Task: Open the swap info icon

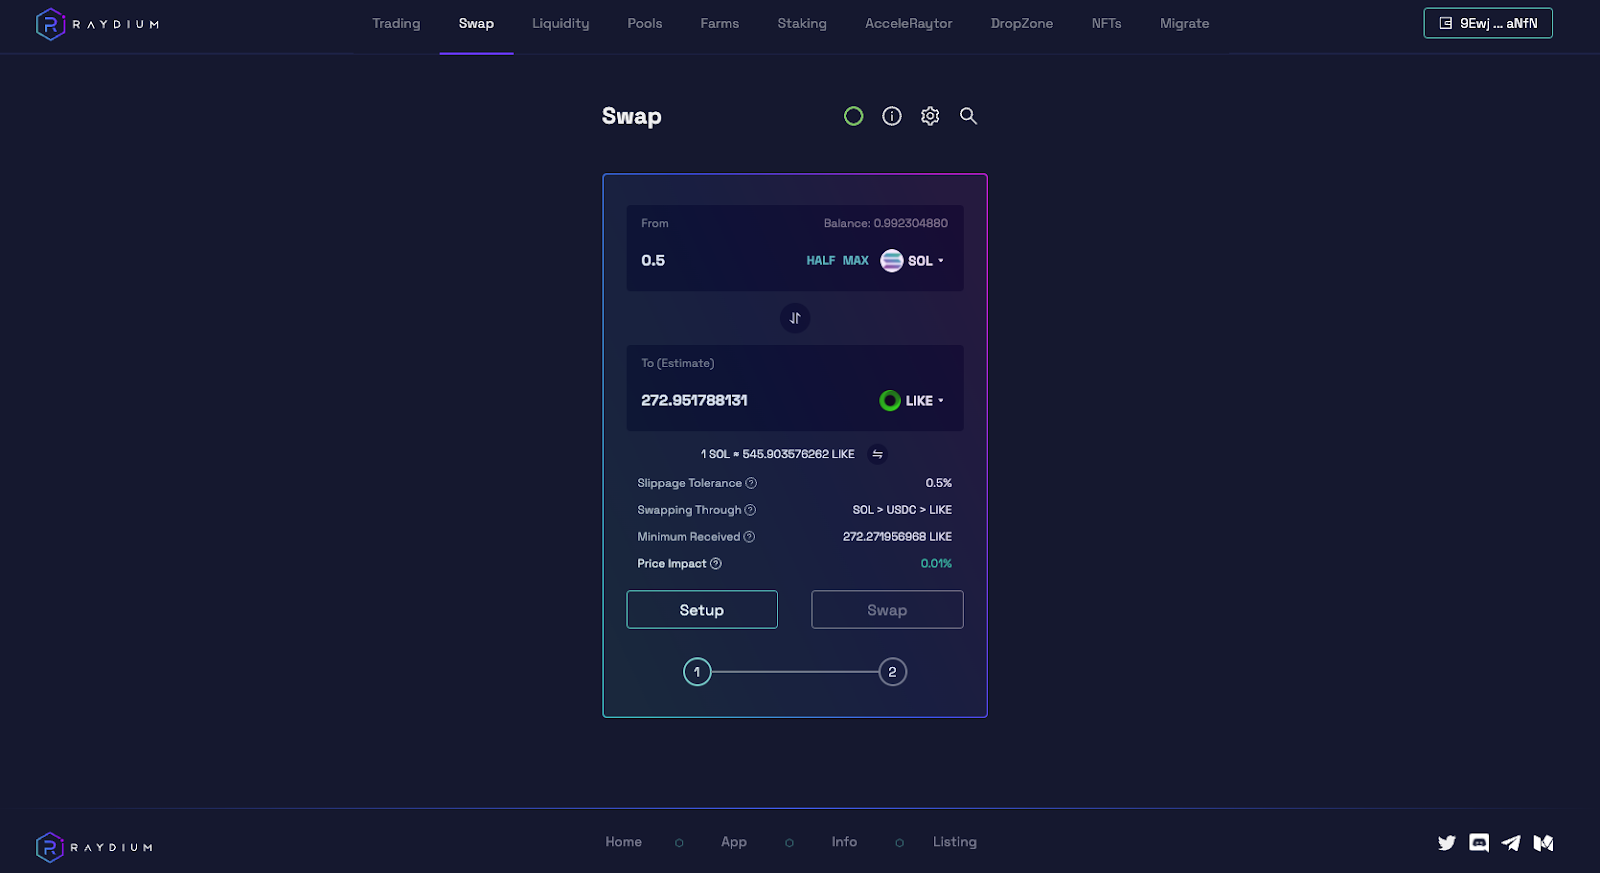Action: [892, 116]
